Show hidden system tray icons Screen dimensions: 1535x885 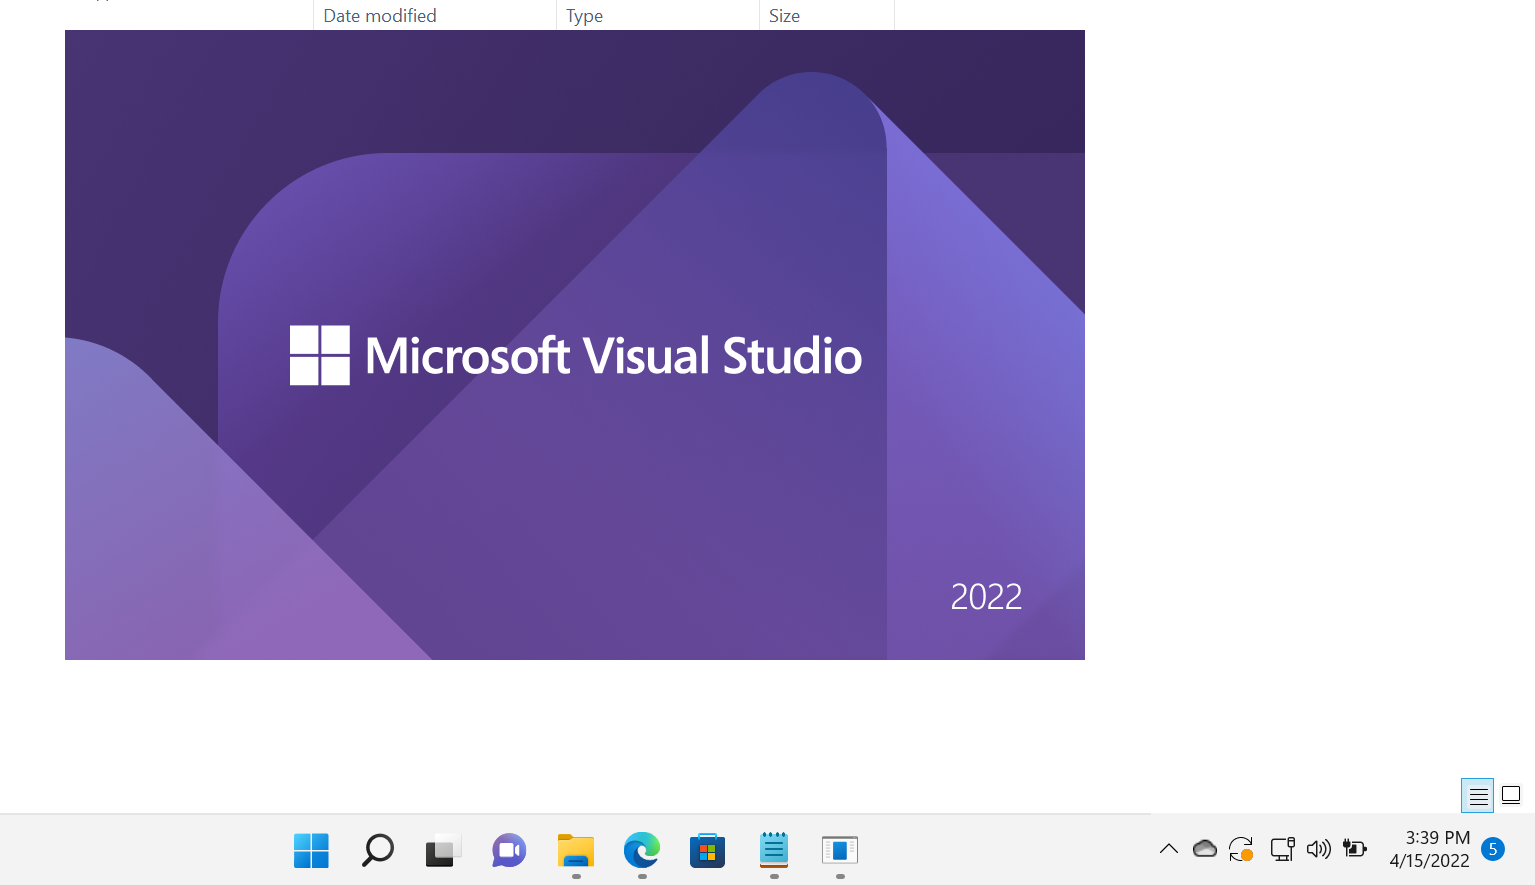click(1168, 850)
